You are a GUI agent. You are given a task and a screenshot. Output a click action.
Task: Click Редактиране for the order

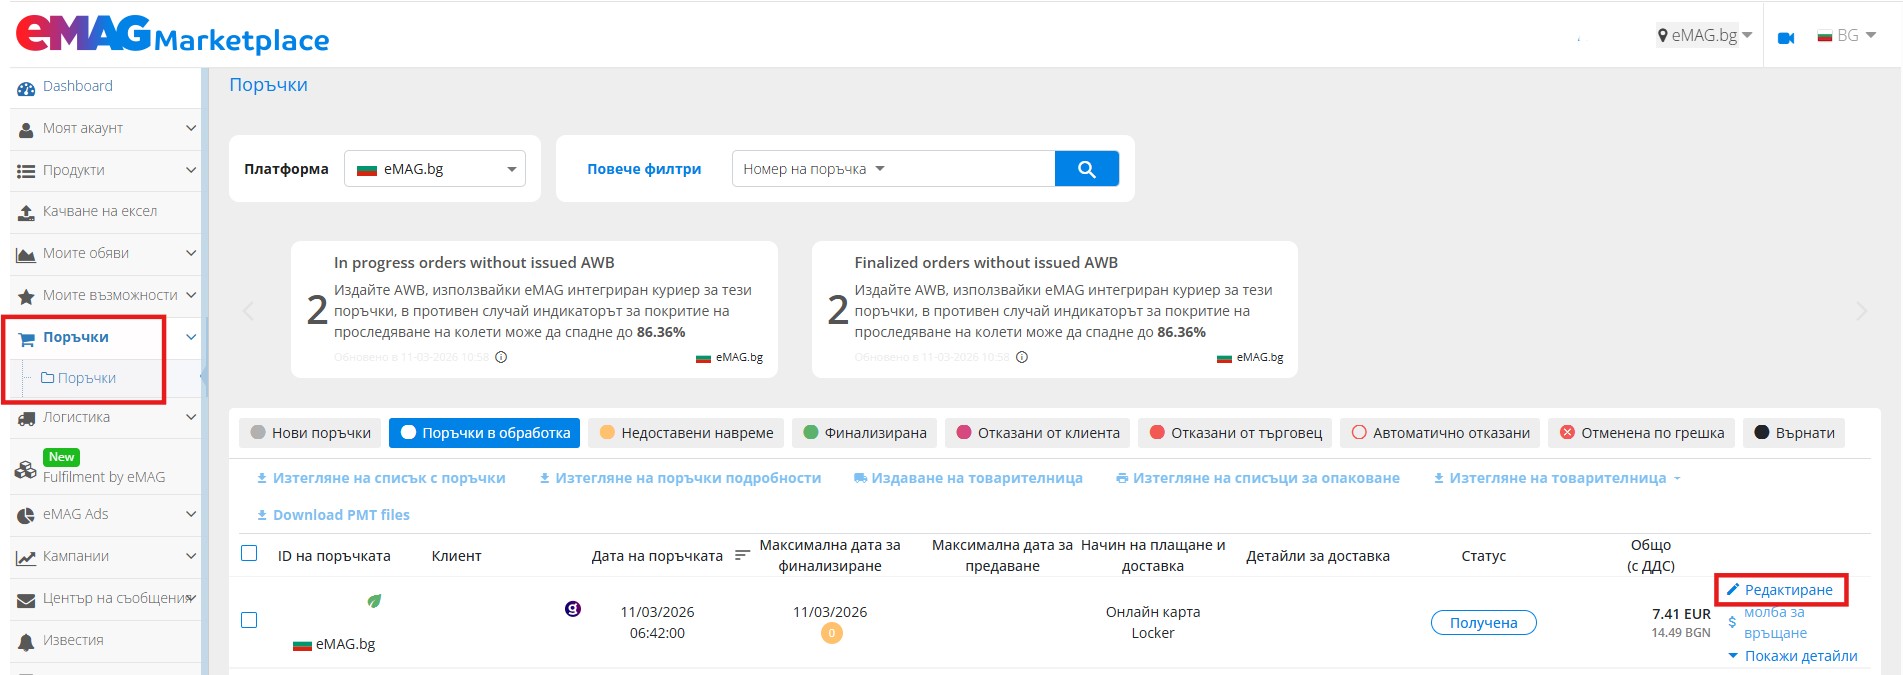click(1781, 590)
